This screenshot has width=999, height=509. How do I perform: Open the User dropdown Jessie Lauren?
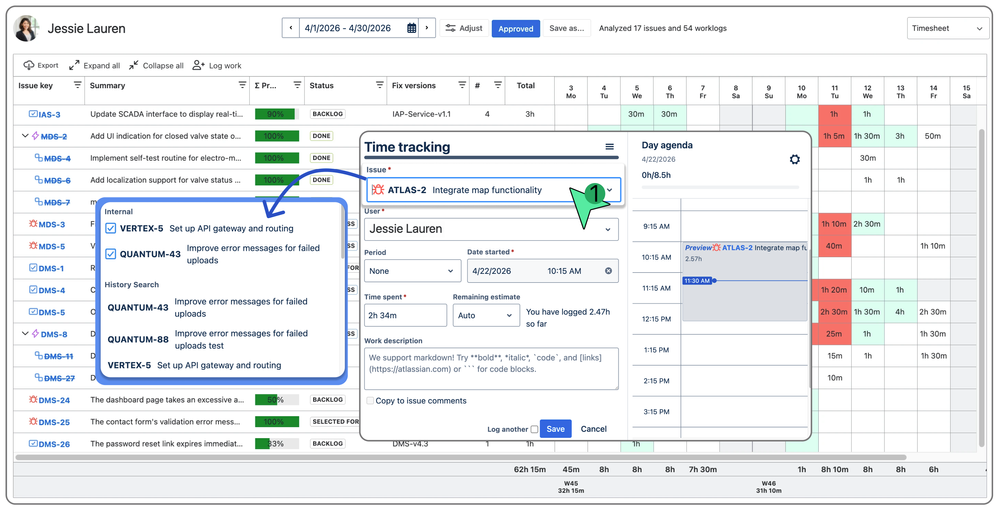click(x=491, y=229)
